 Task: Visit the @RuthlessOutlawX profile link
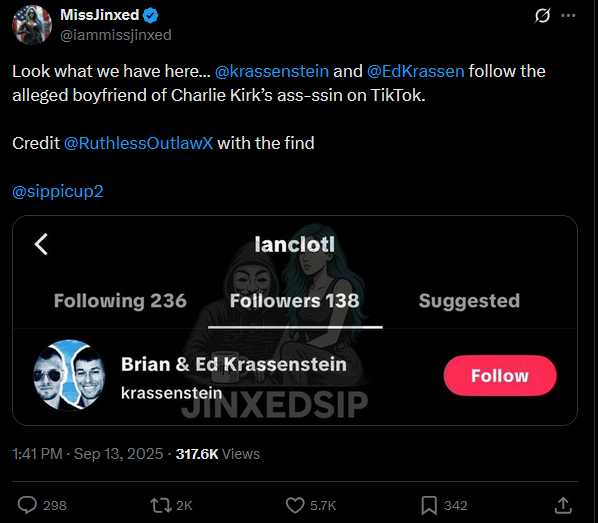[x=138, y=143]
